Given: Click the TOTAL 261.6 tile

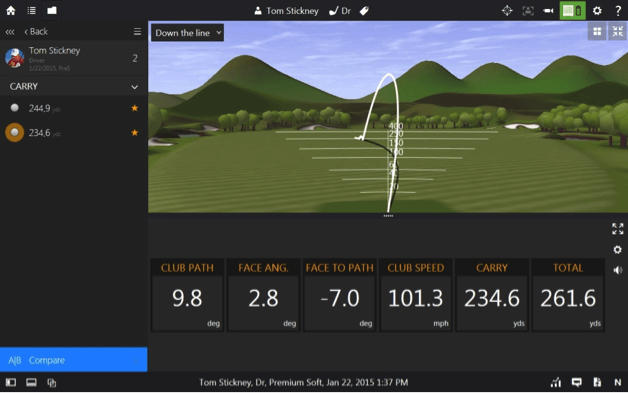Looking at the screenshot, I should pyautogui.click(x=568, y=295).
